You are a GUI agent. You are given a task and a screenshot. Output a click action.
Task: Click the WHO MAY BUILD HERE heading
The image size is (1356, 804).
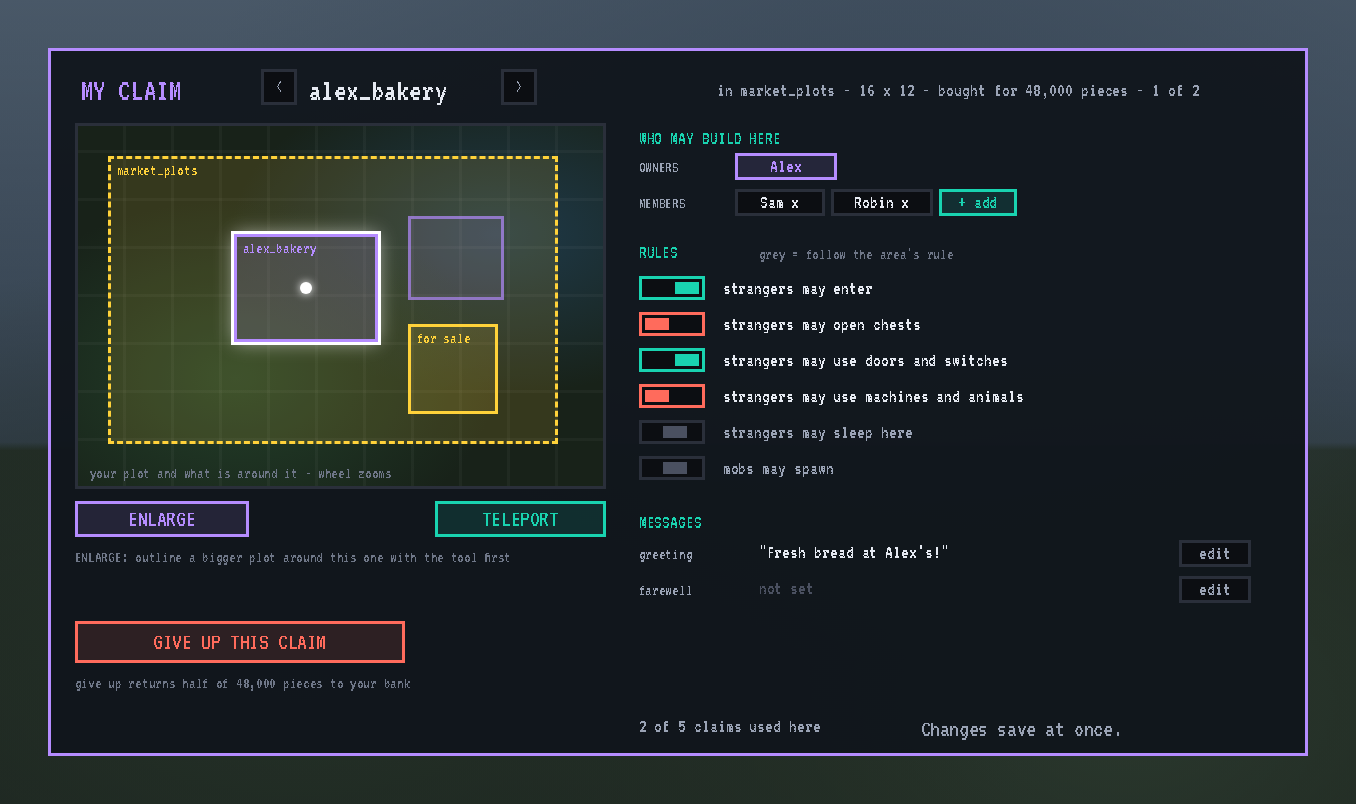(710, 139)
